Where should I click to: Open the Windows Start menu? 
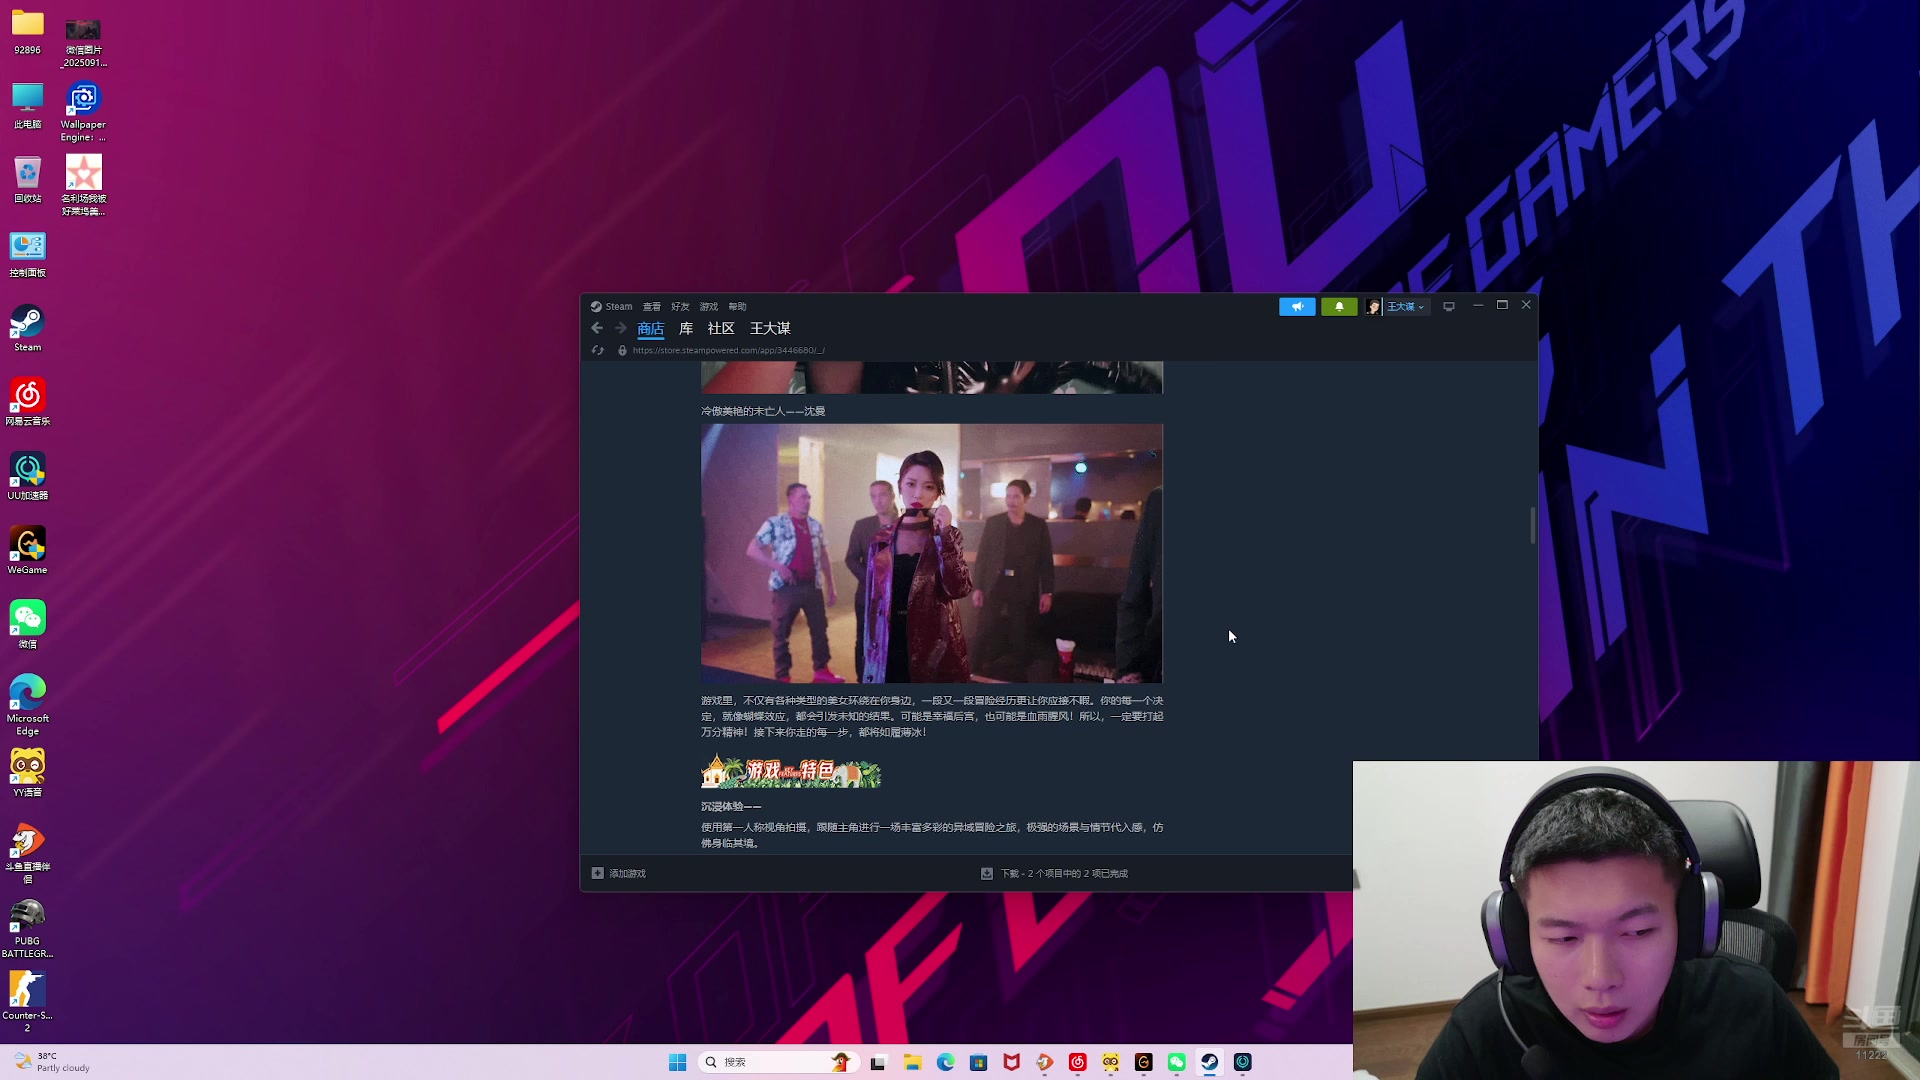tap(677, 1062)
